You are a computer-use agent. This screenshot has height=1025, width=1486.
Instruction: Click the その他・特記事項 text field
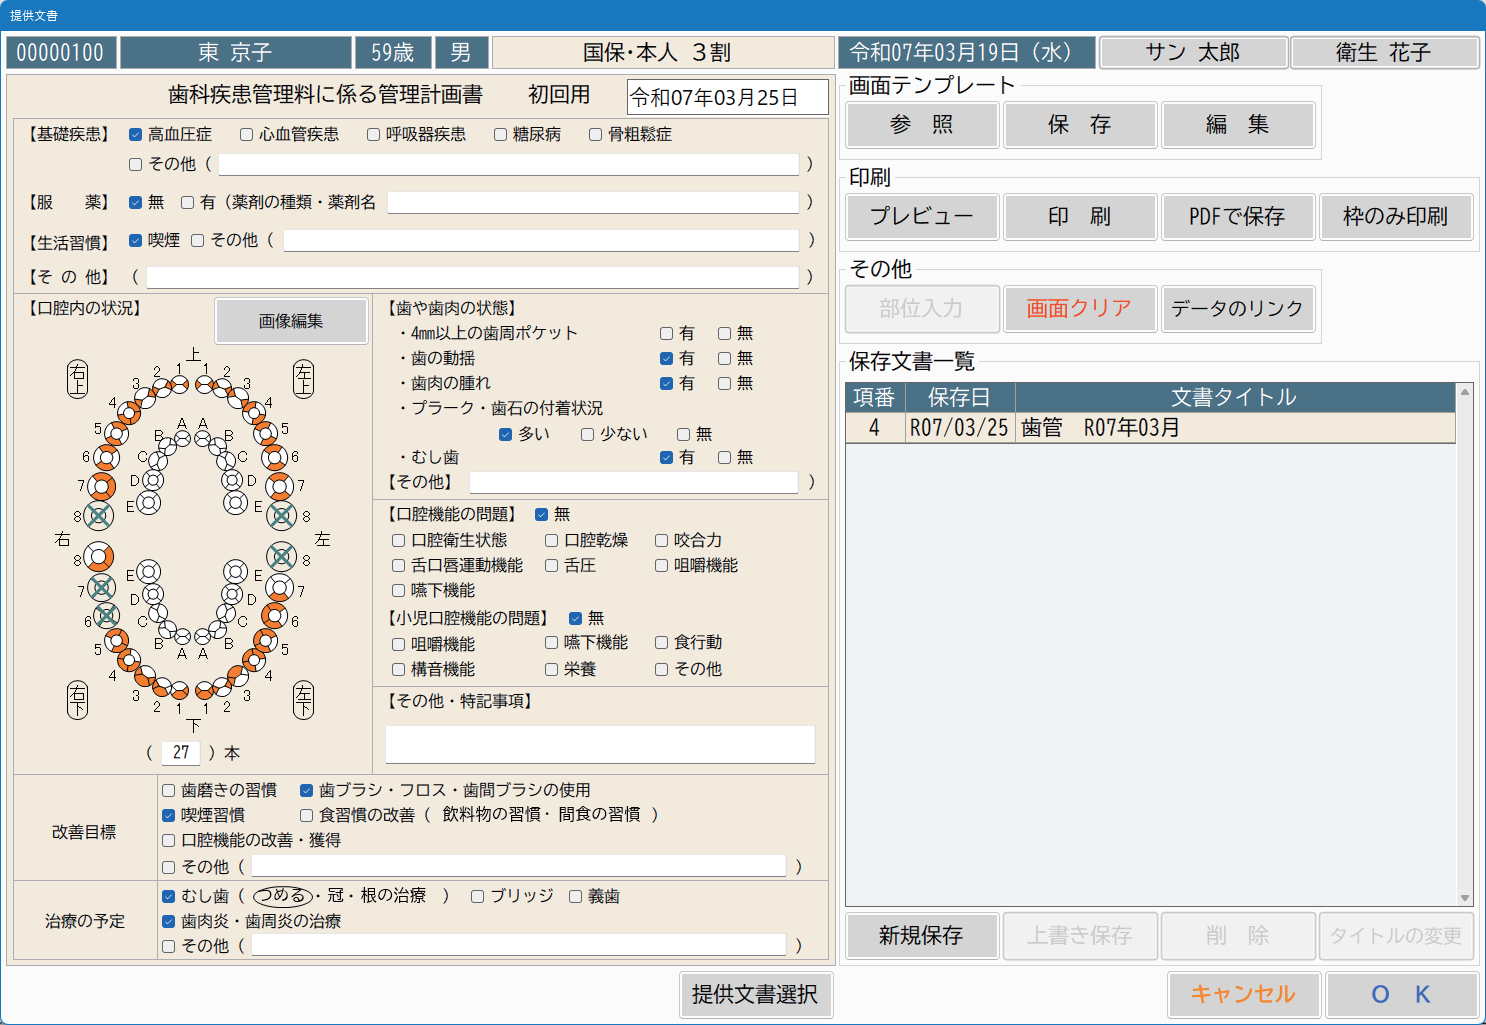[x=600, y=745]
